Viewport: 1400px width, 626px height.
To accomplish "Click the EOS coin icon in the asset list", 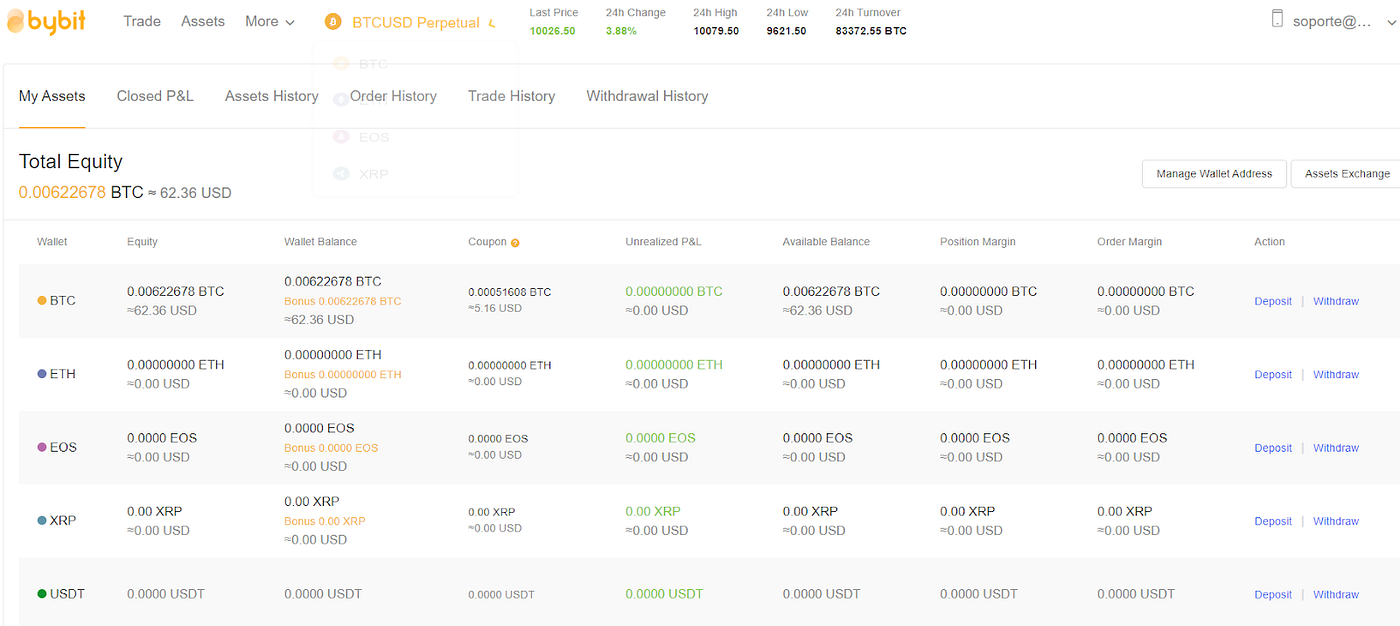I will pyautogui.click(x=40, y=447).
